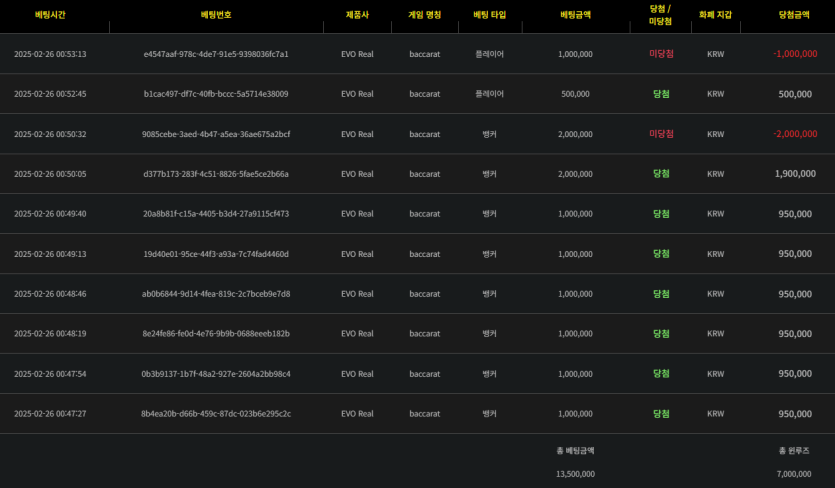Click the 베팅번호 column header
The height and width of the screenshot is (488, 835).
pyautogui.click(x=216, y=15)
